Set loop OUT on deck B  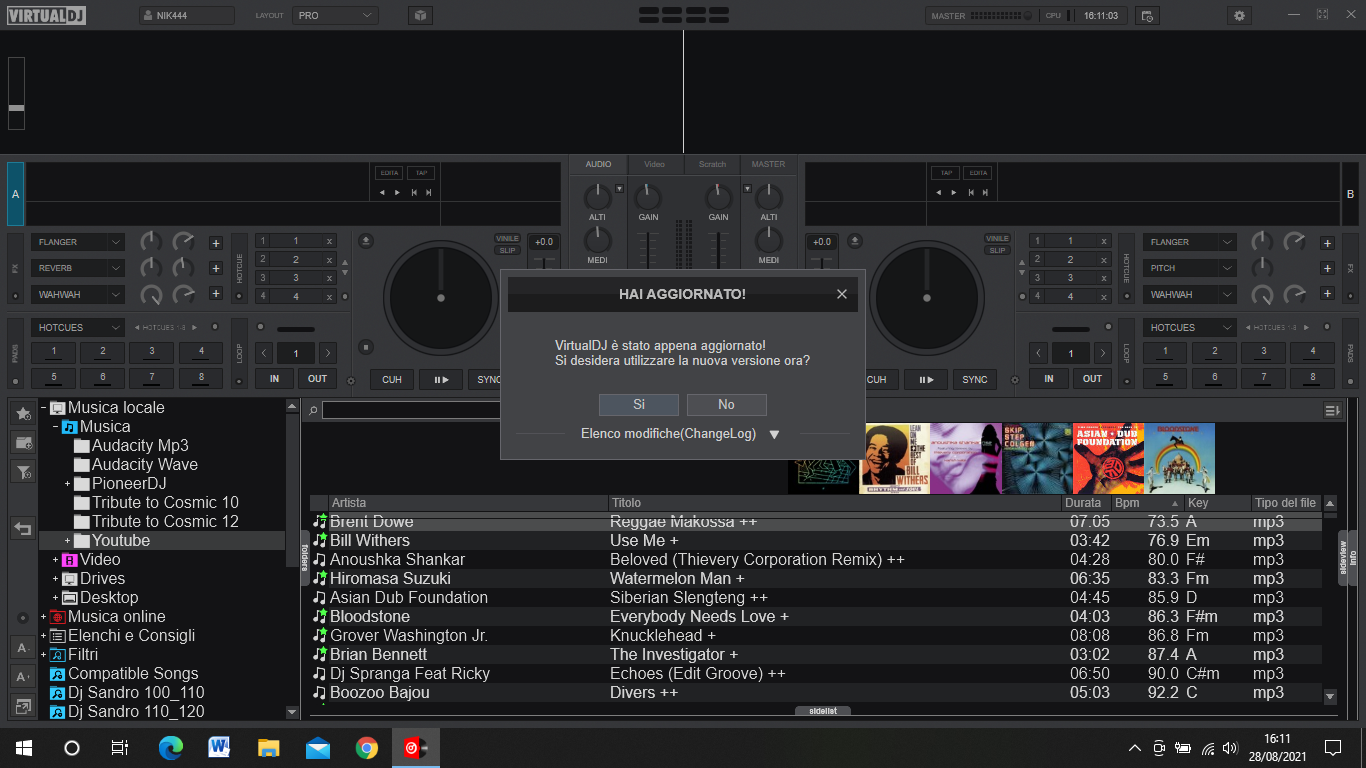click(1092, 379)
